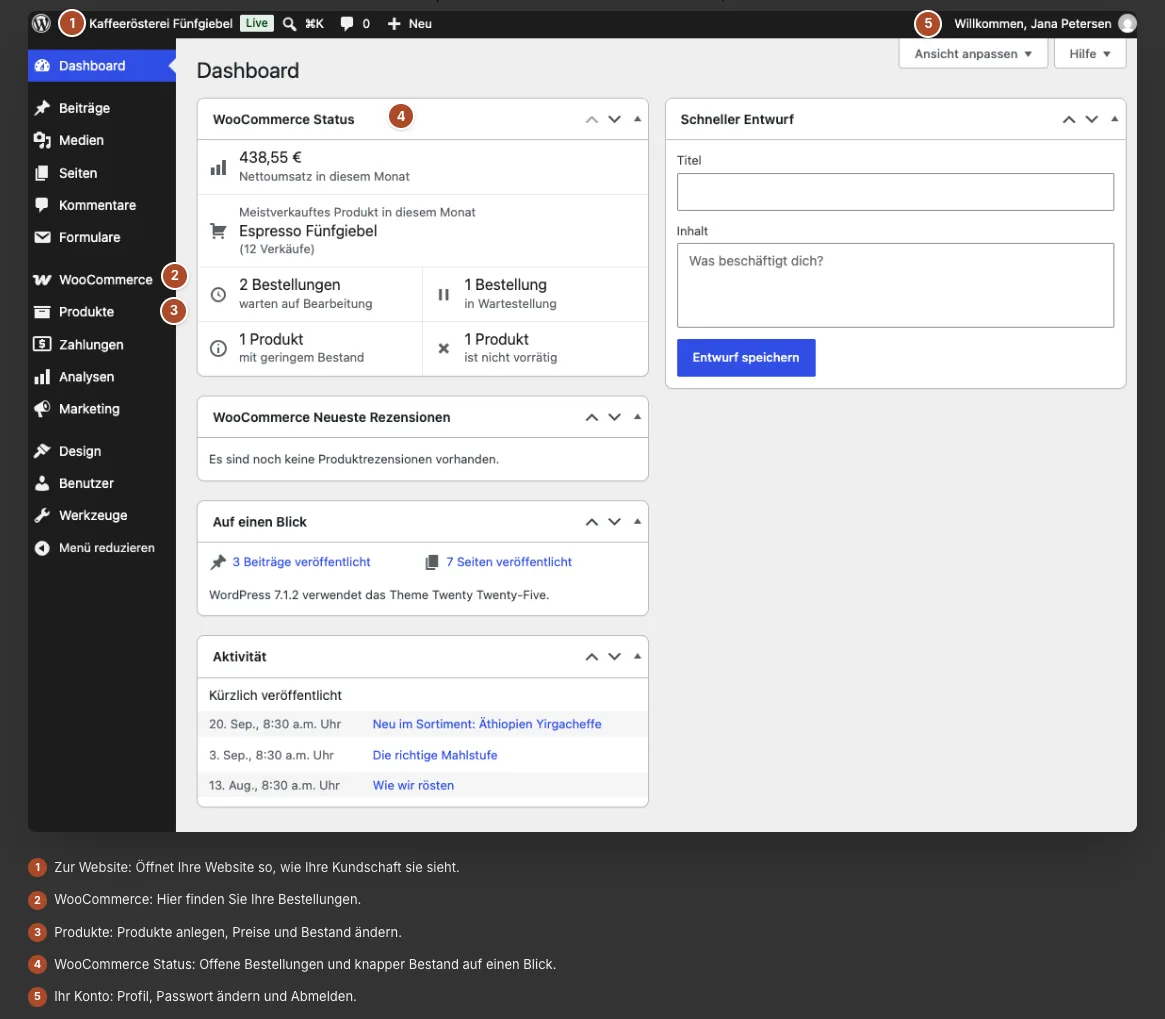Screen dimensions: 1165x1019
Task: Click the bar chart icon beside Analysen
Action: (x=42, y=377)
